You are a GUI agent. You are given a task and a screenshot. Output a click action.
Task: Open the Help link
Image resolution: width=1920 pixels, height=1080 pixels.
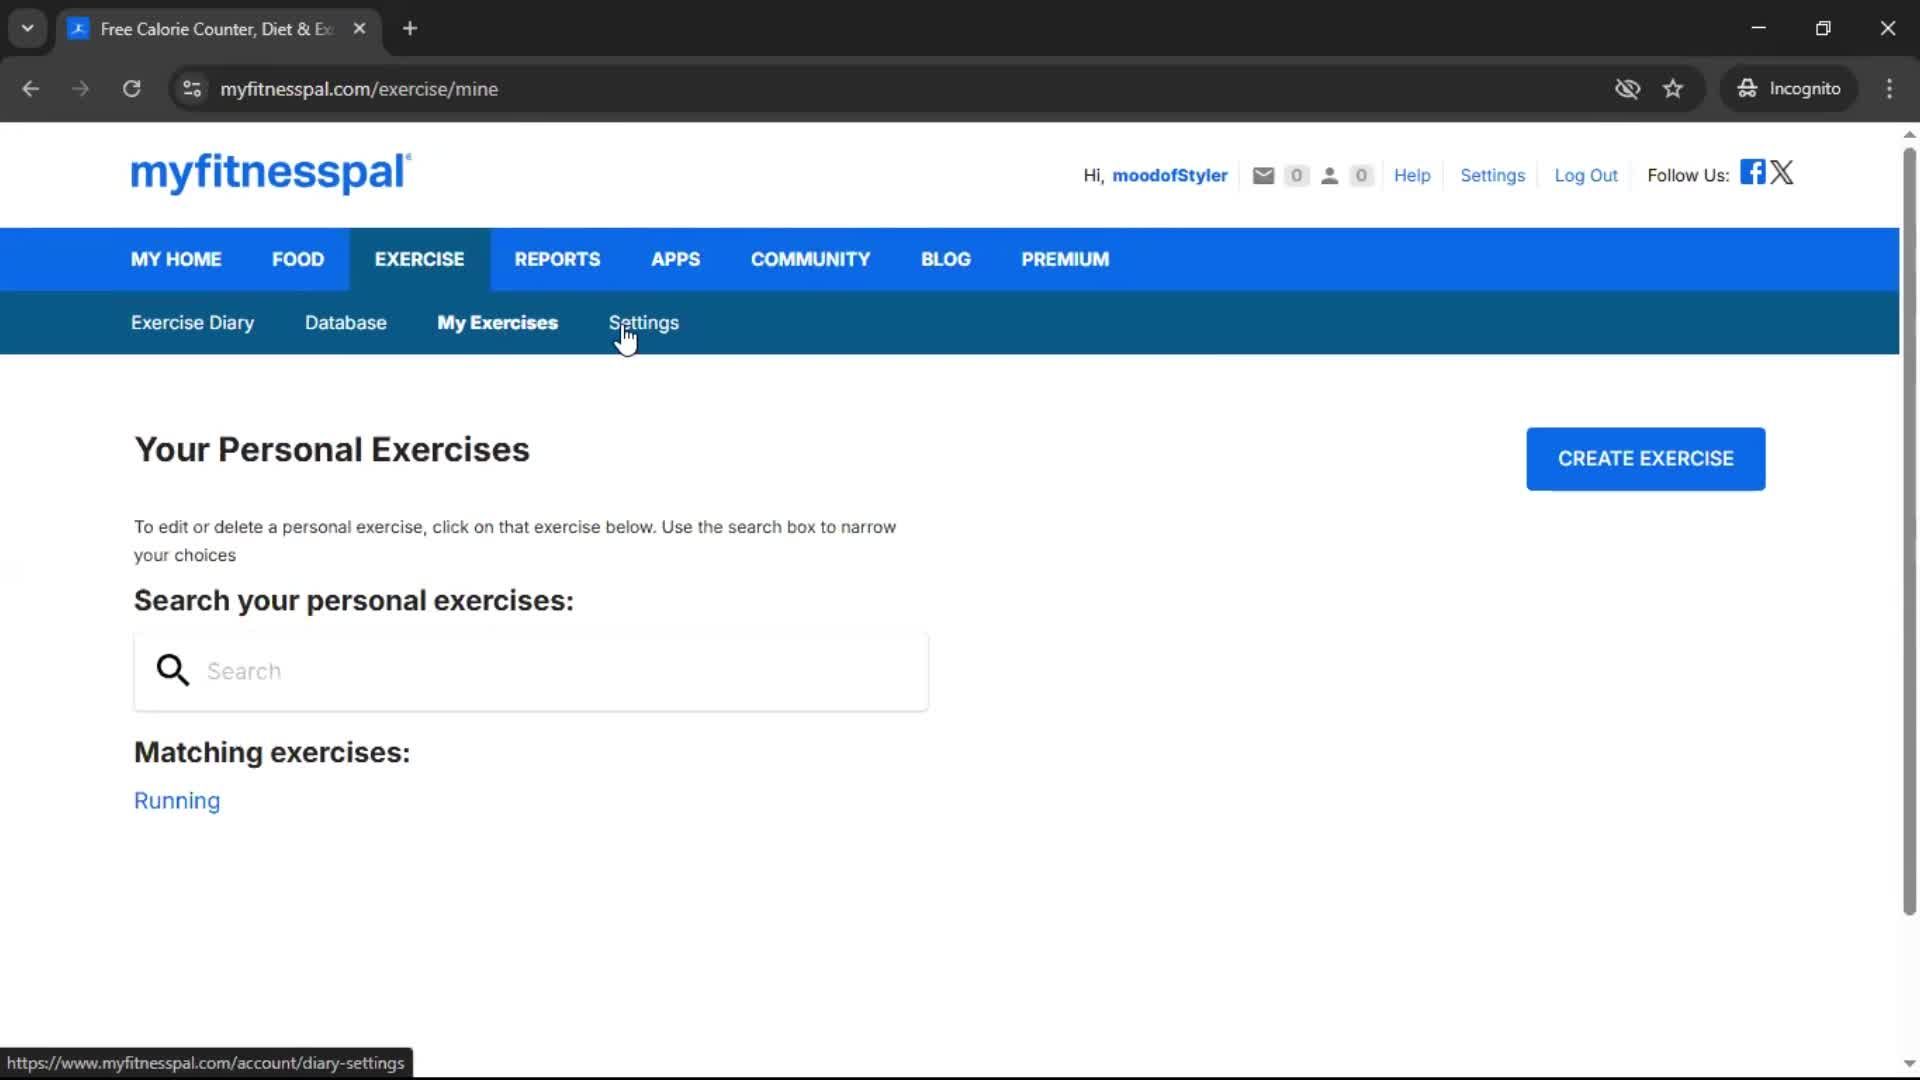pos(1412,176)
